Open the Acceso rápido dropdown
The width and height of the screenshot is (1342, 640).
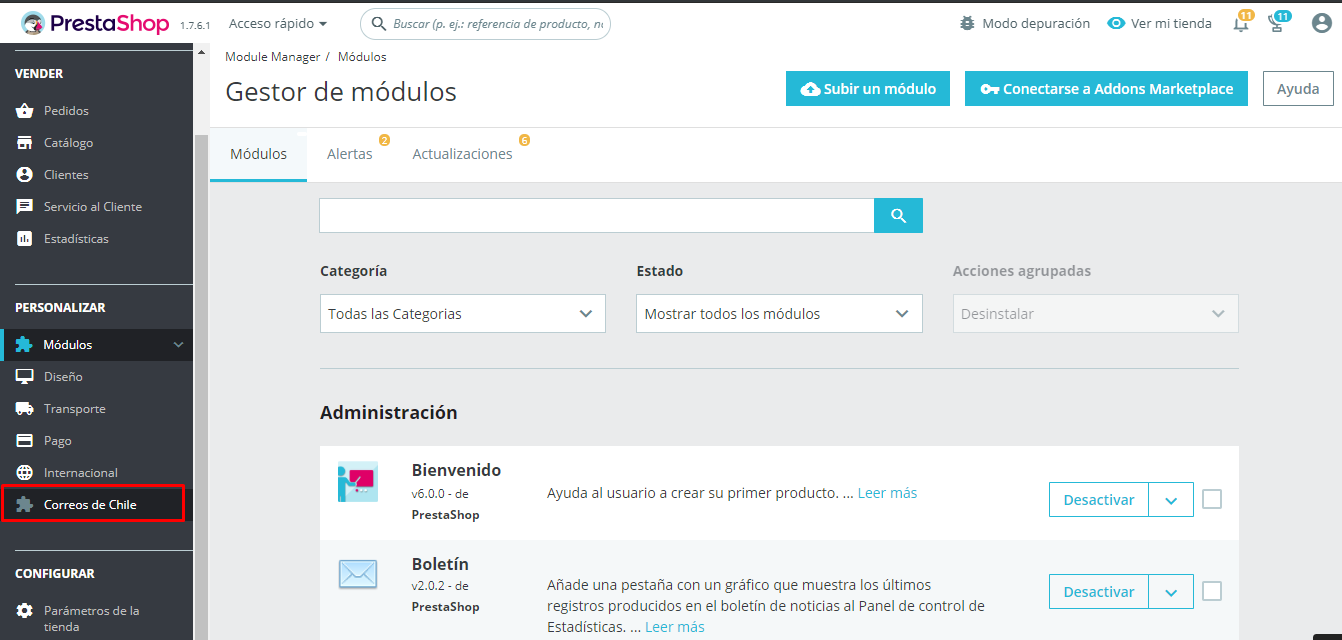coord(278,23)
